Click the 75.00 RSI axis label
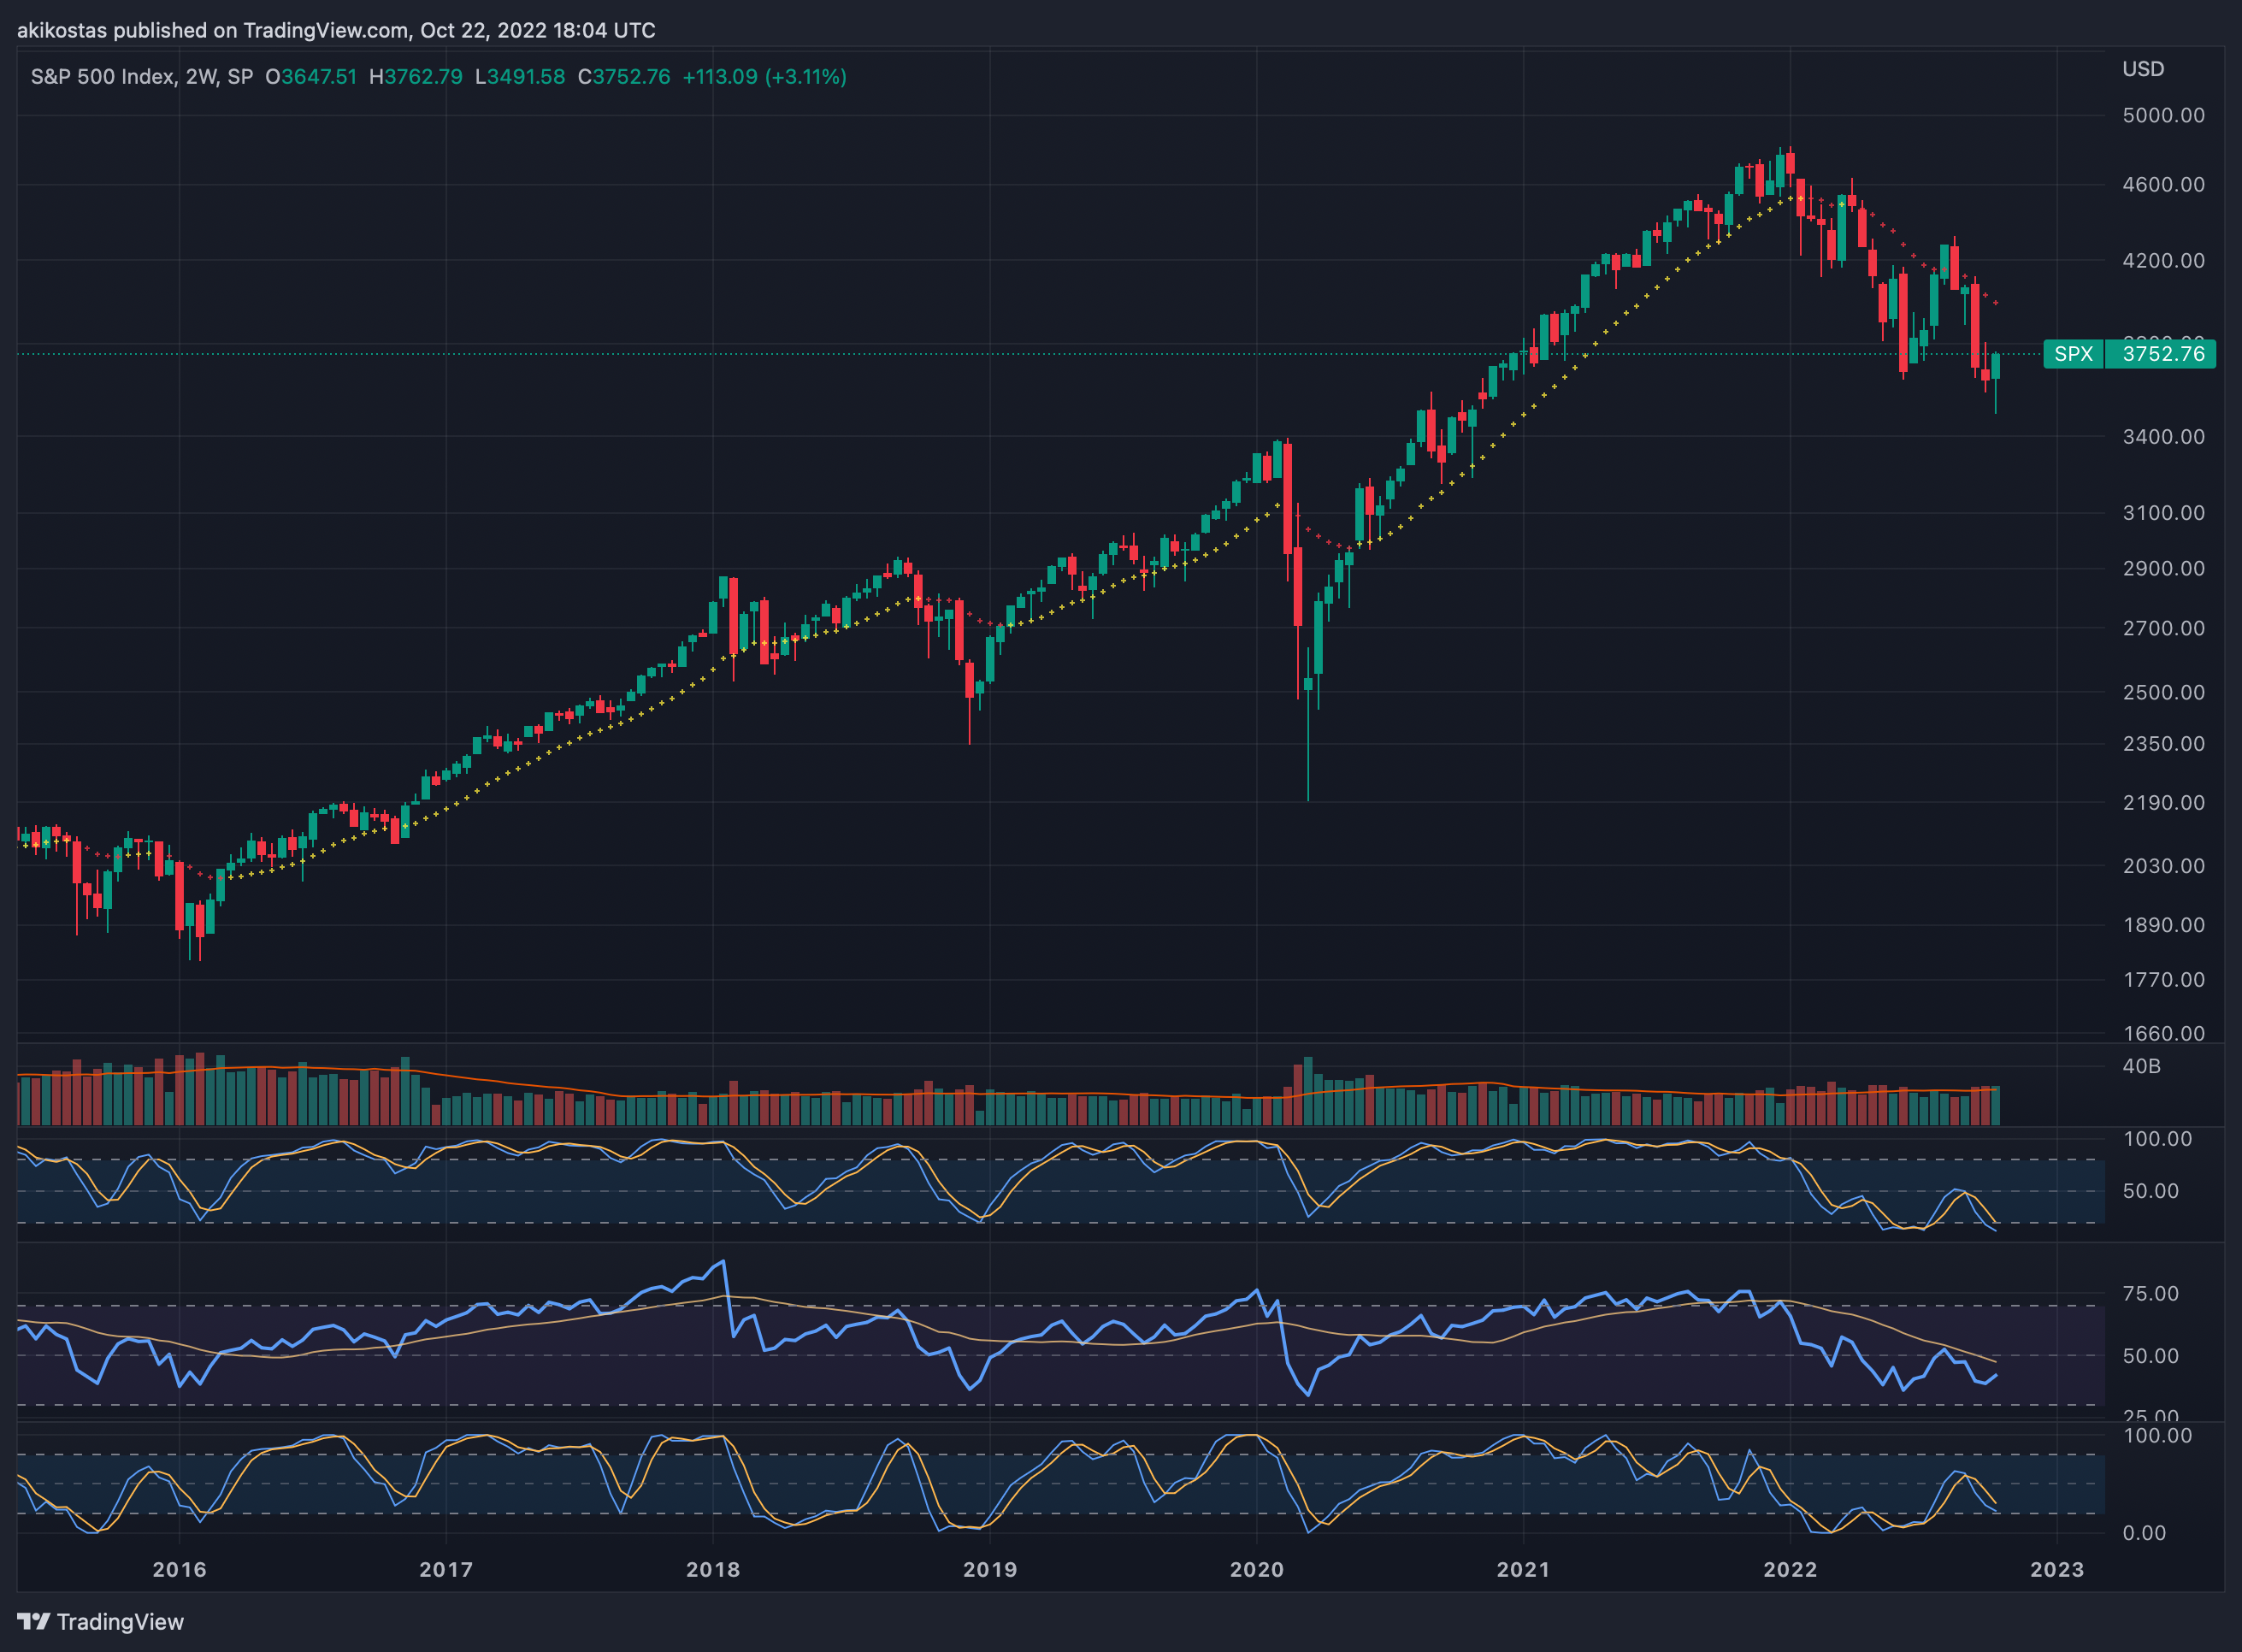 [x=2151, y=1294]
